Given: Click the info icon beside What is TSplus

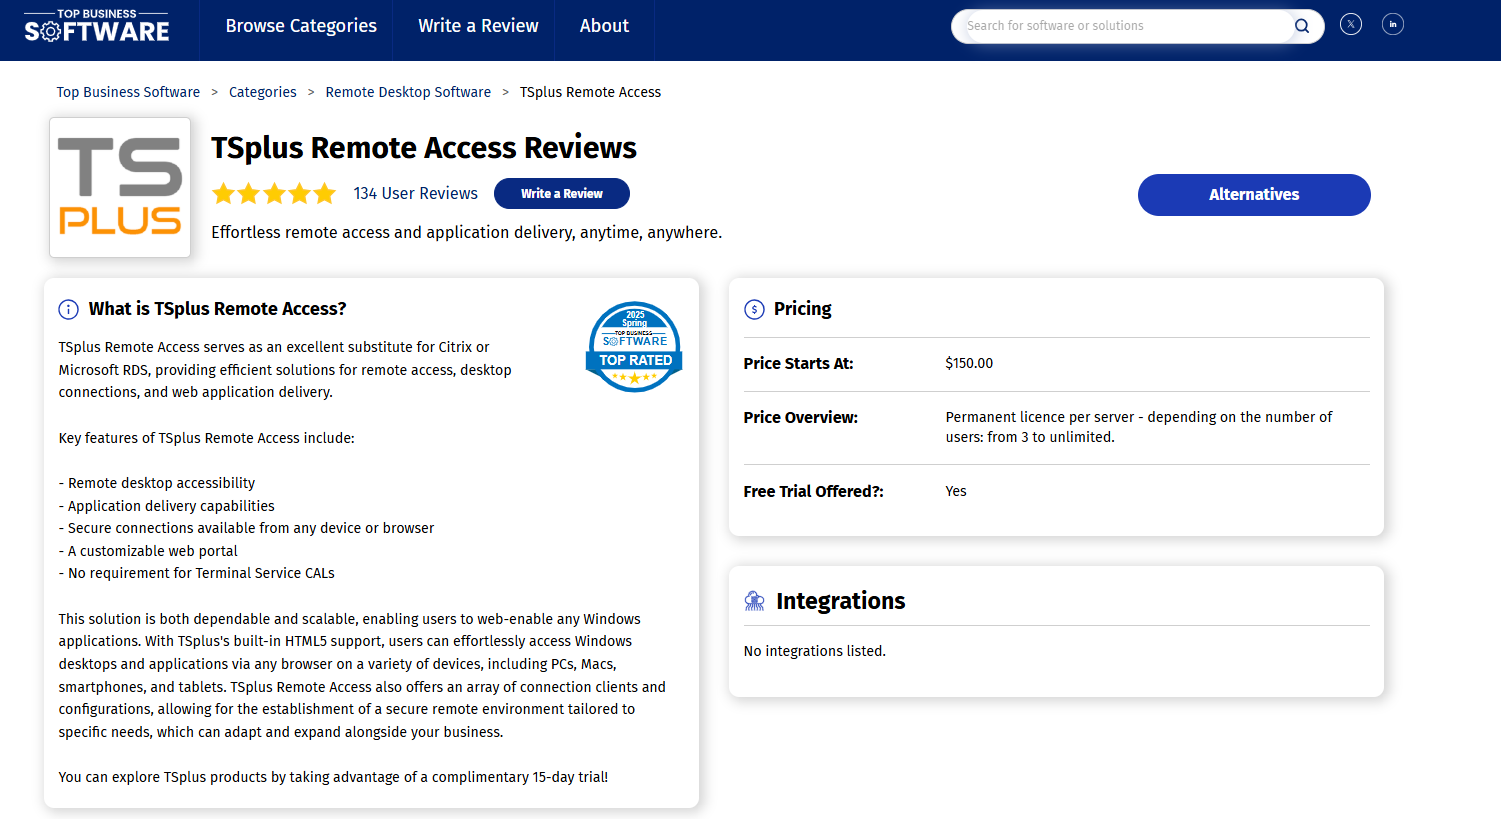Looking at the screenshot, I should pyautogui.click(x=68, y=310).
